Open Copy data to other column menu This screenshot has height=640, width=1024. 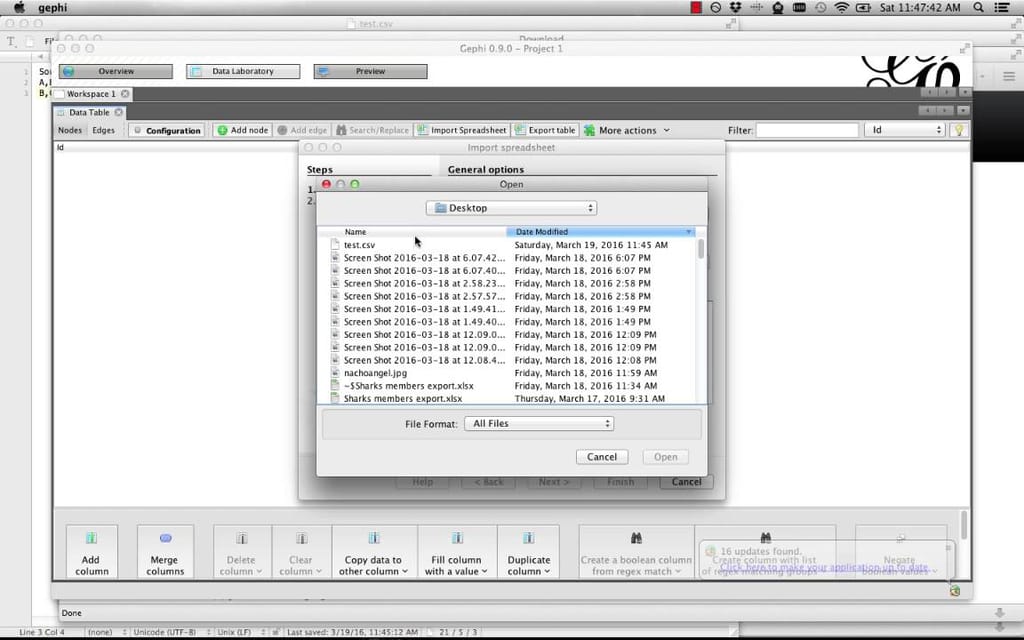click(x=374, y=552)
